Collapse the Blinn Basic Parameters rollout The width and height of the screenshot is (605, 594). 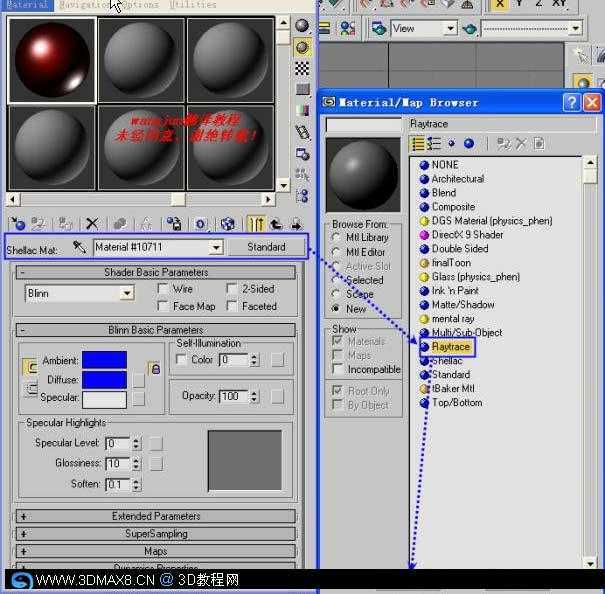coord(156,330)
